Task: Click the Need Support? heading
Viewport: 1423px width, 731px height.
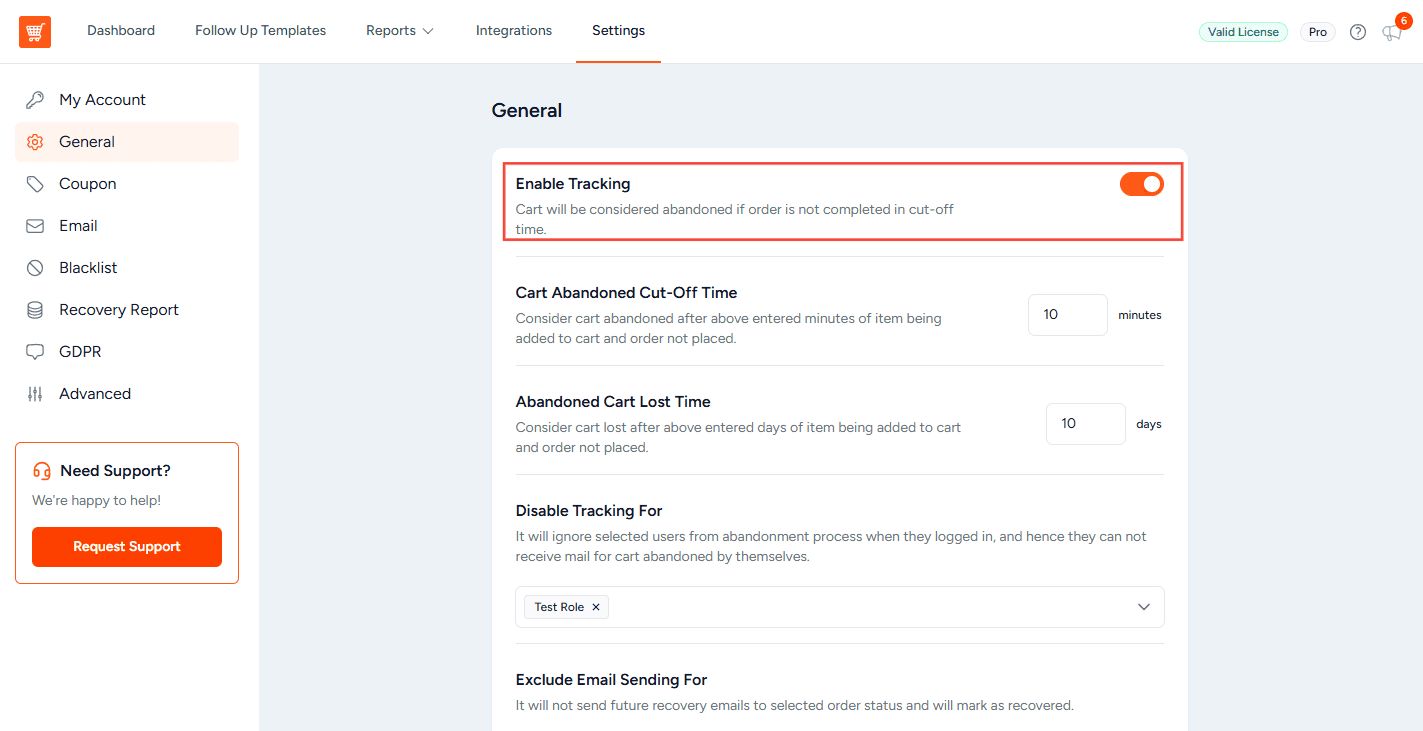Action: point(115,471)
